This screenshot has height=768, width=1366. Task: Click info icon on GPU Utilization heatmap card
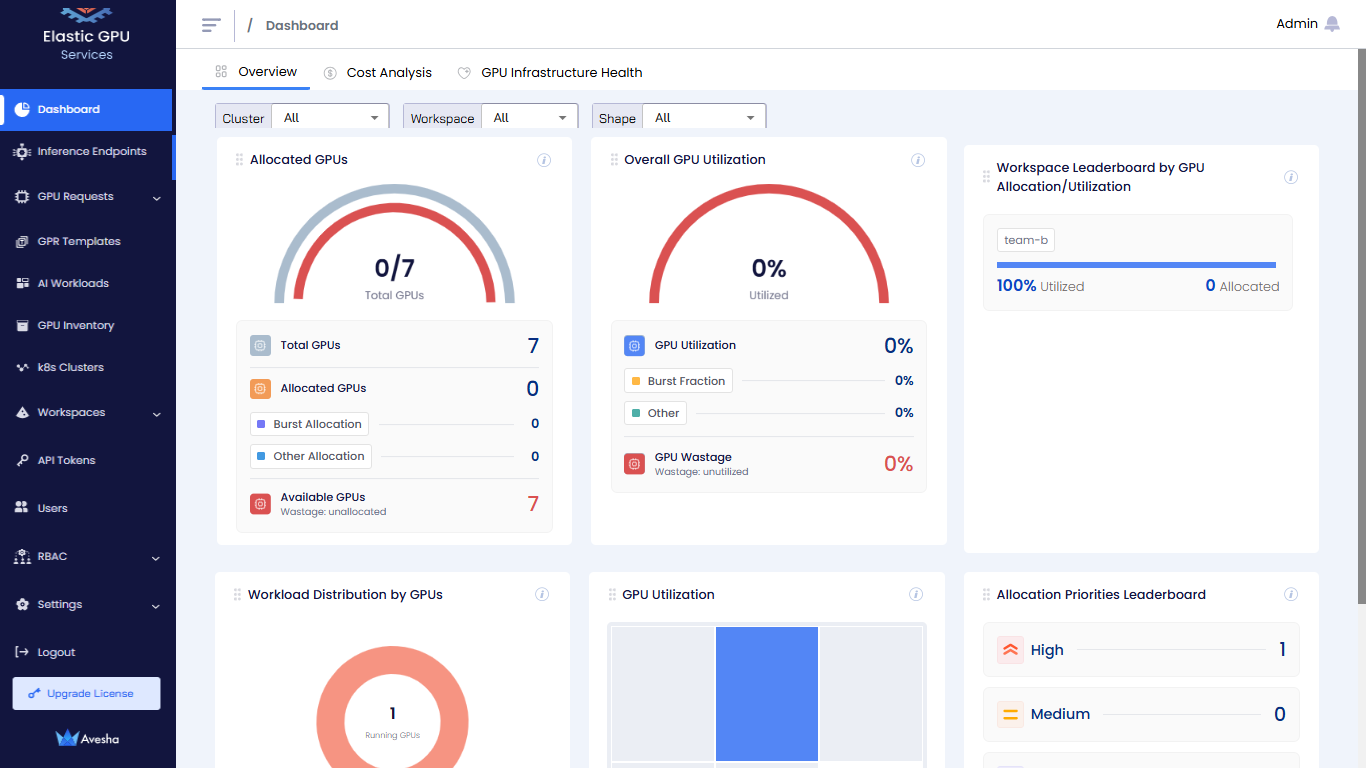coord(916,594)
